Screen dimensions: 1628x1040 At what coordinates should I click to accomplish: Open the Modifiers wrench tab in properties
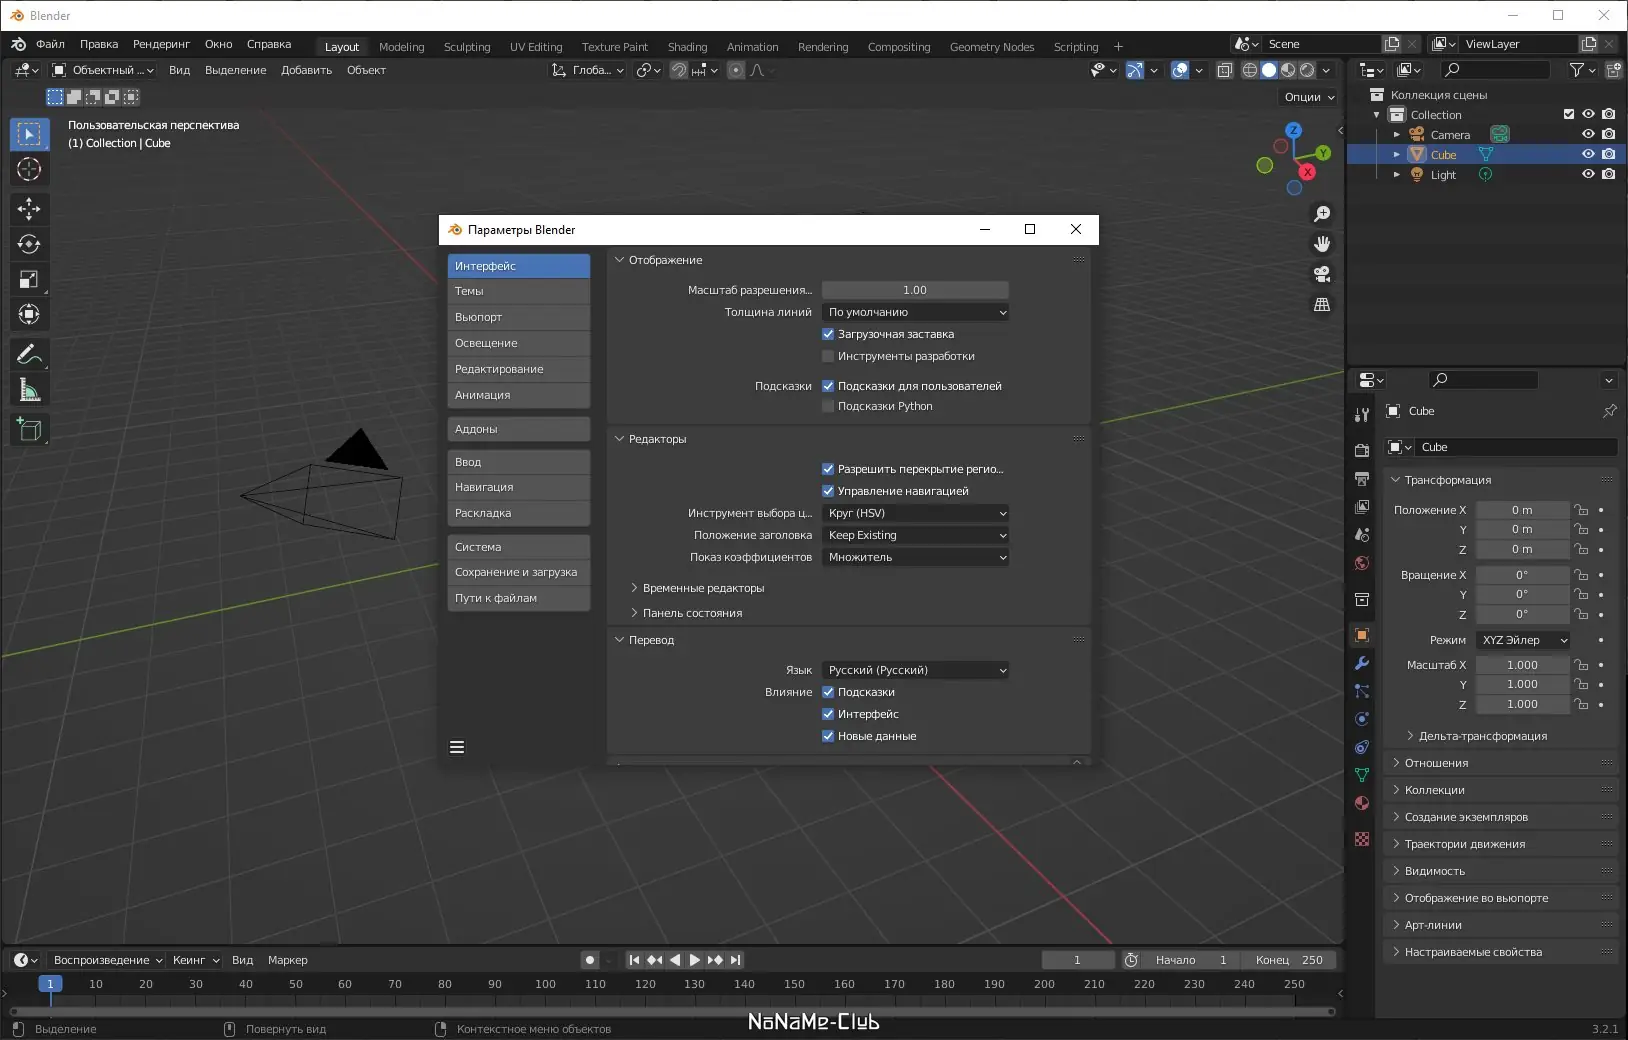coord(1362,663)
